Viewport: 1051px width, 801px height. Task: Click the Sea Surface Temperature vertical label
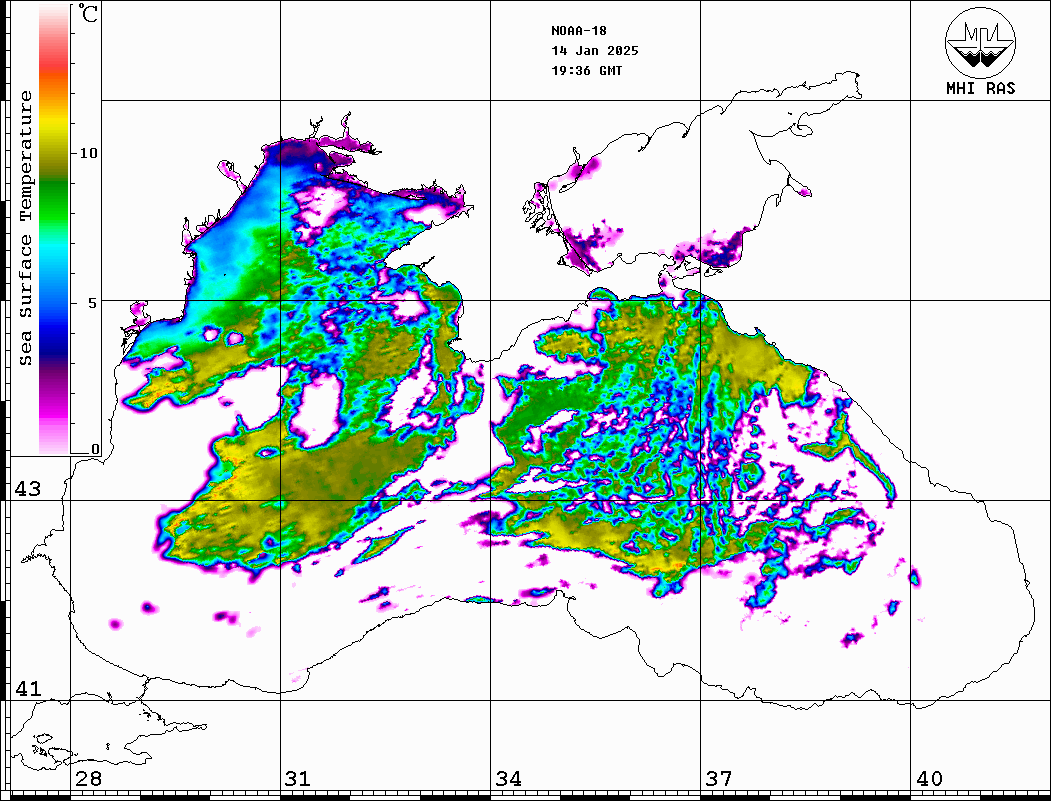tap(25, 229)
